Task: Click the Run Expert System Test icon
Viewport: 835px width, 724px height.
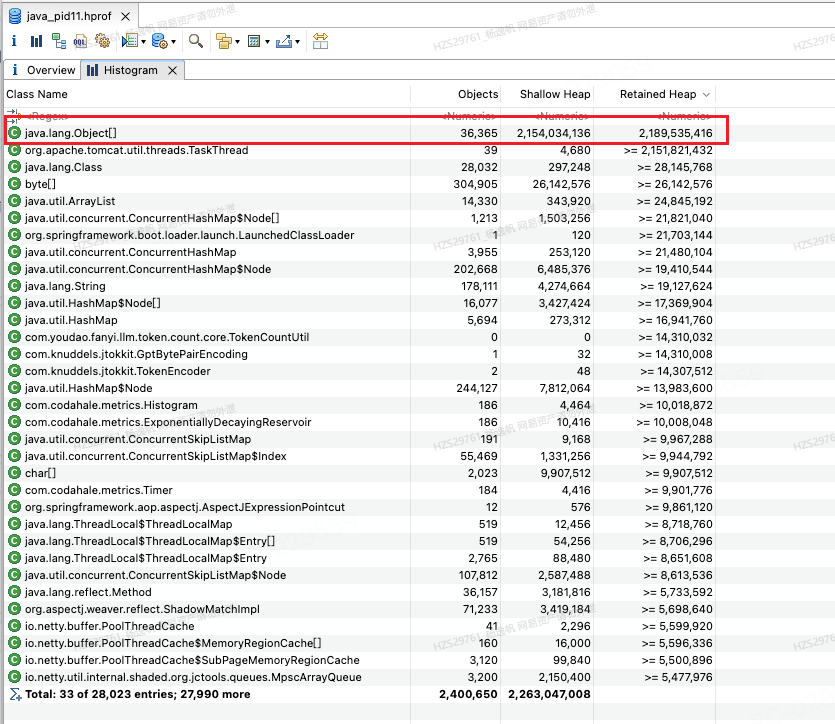Action: 129,41
